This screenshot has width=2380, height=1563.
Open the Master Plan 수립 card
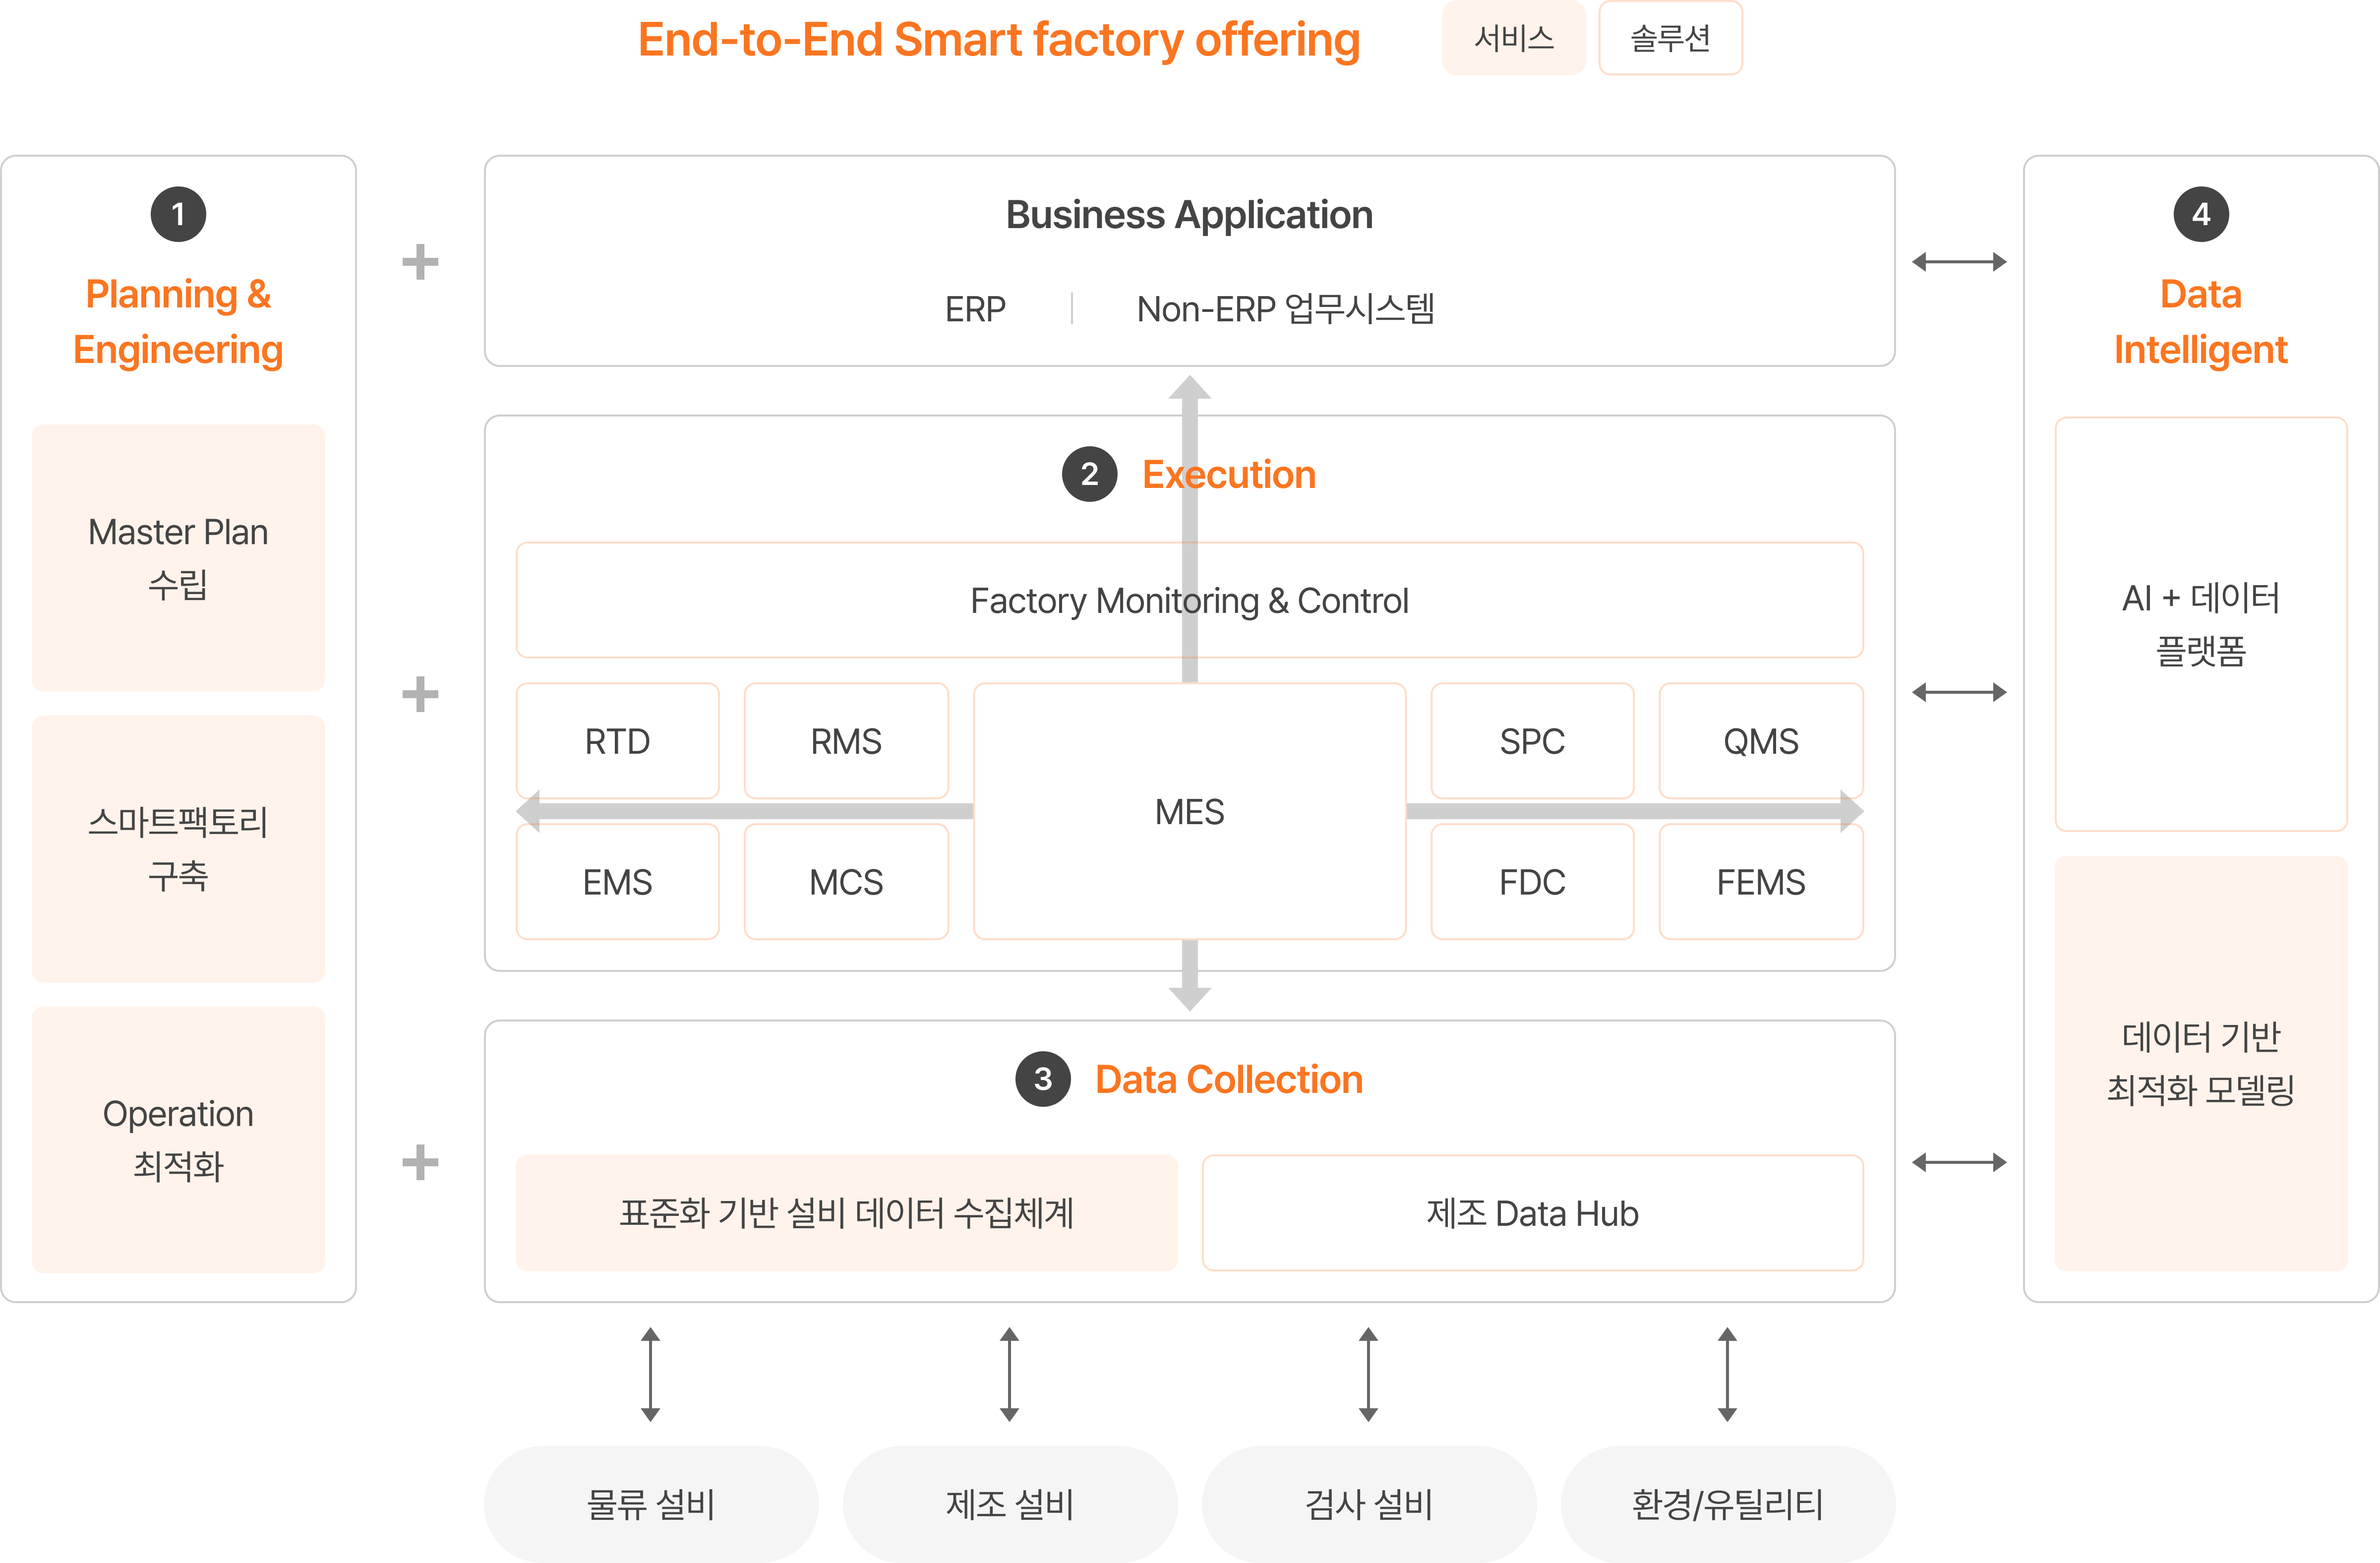pyautogui.click(x=178, y=557)
